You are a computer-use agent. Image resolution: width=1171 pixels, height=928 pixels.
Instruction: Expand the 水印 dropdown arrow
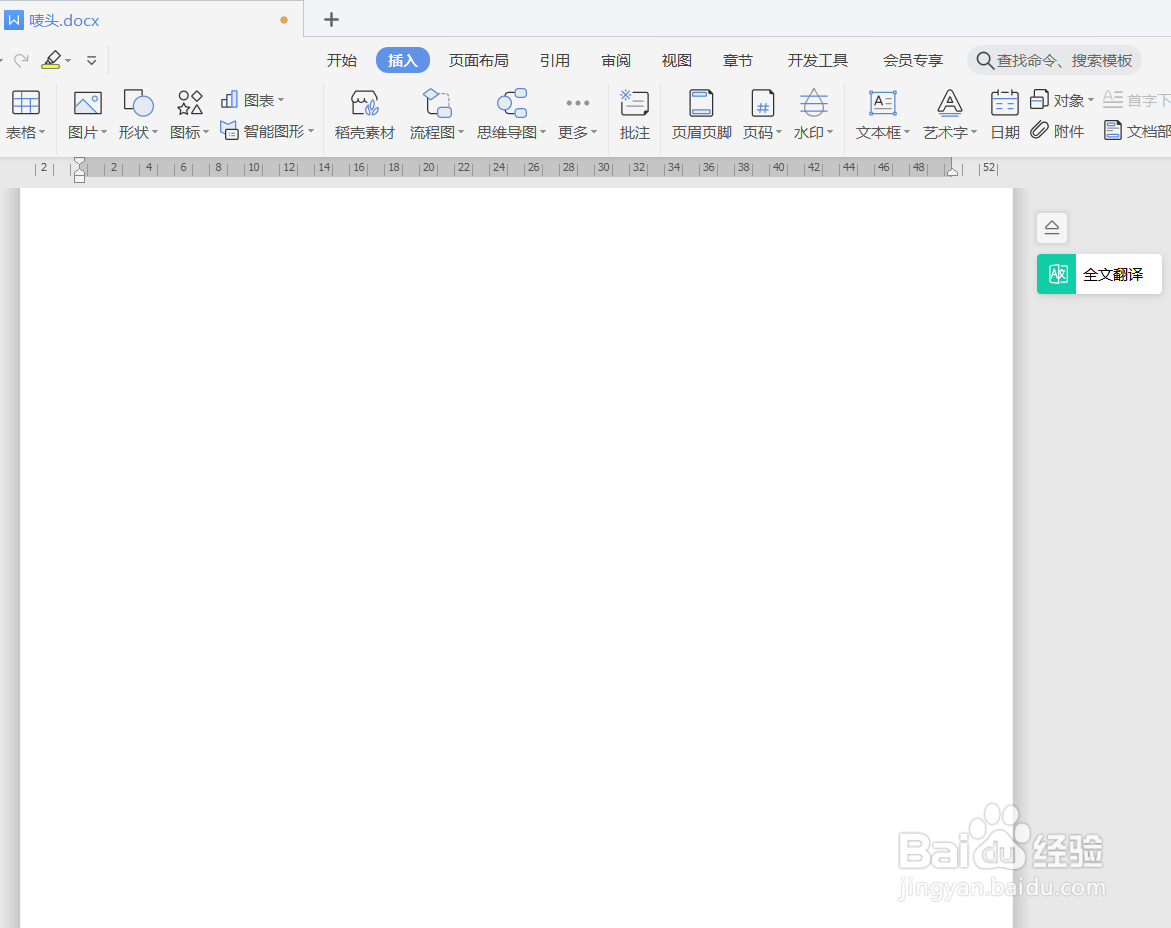(830, 132)
